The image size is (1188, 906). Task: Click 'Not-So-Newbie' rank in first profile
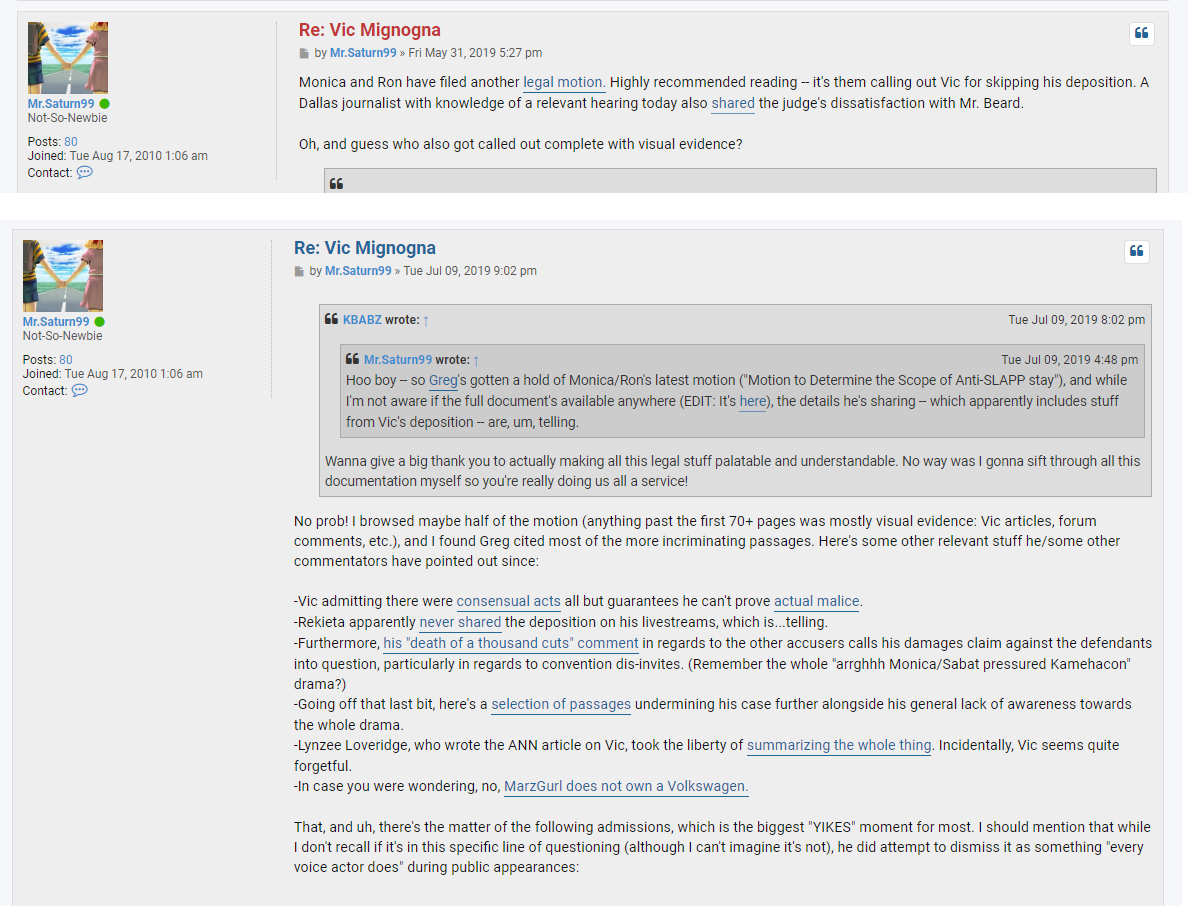pyautogui.click(x=67, y=118)
